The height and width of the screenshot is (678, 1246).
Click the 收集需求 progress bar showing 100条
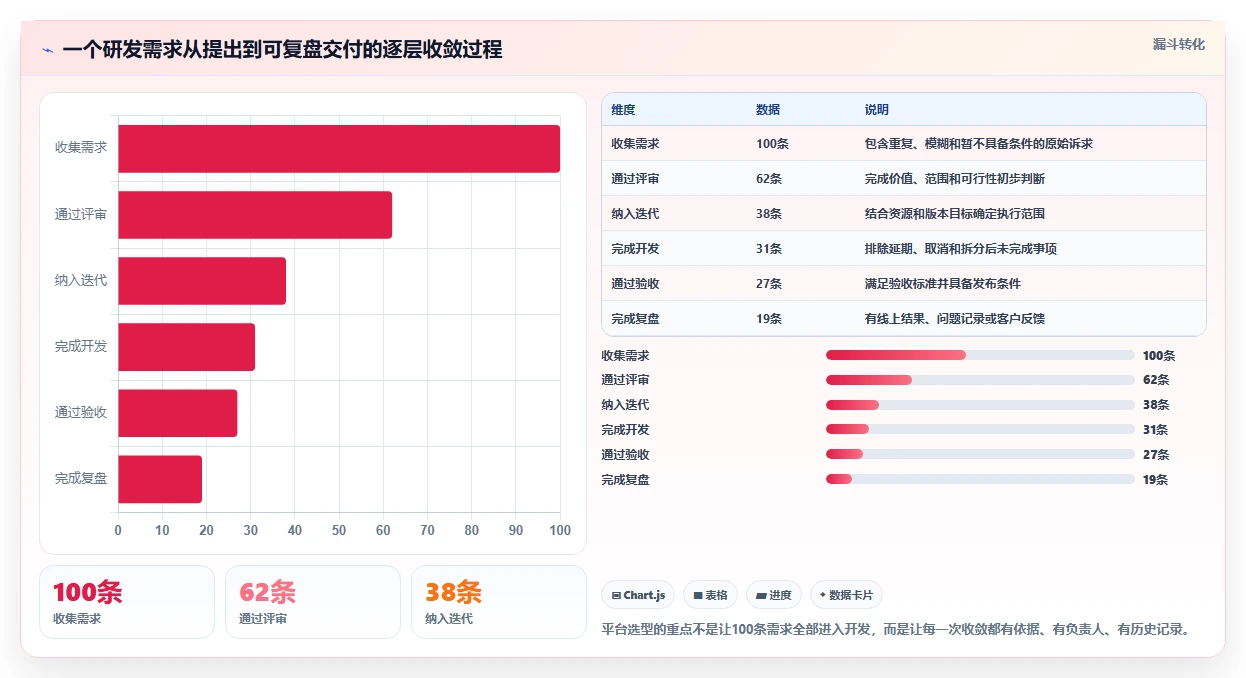tap(980, 355)
